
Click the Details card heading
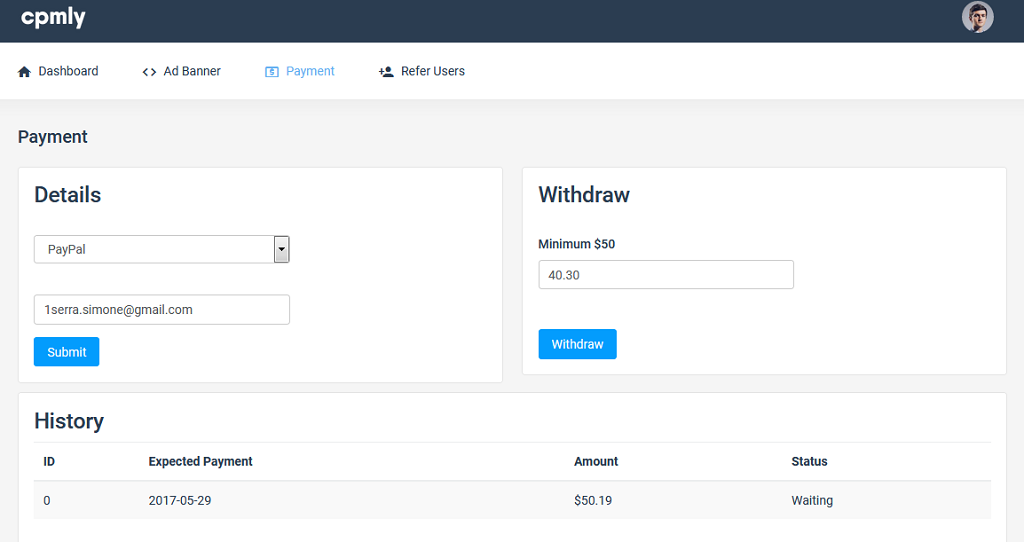click(x=67, y=195)
